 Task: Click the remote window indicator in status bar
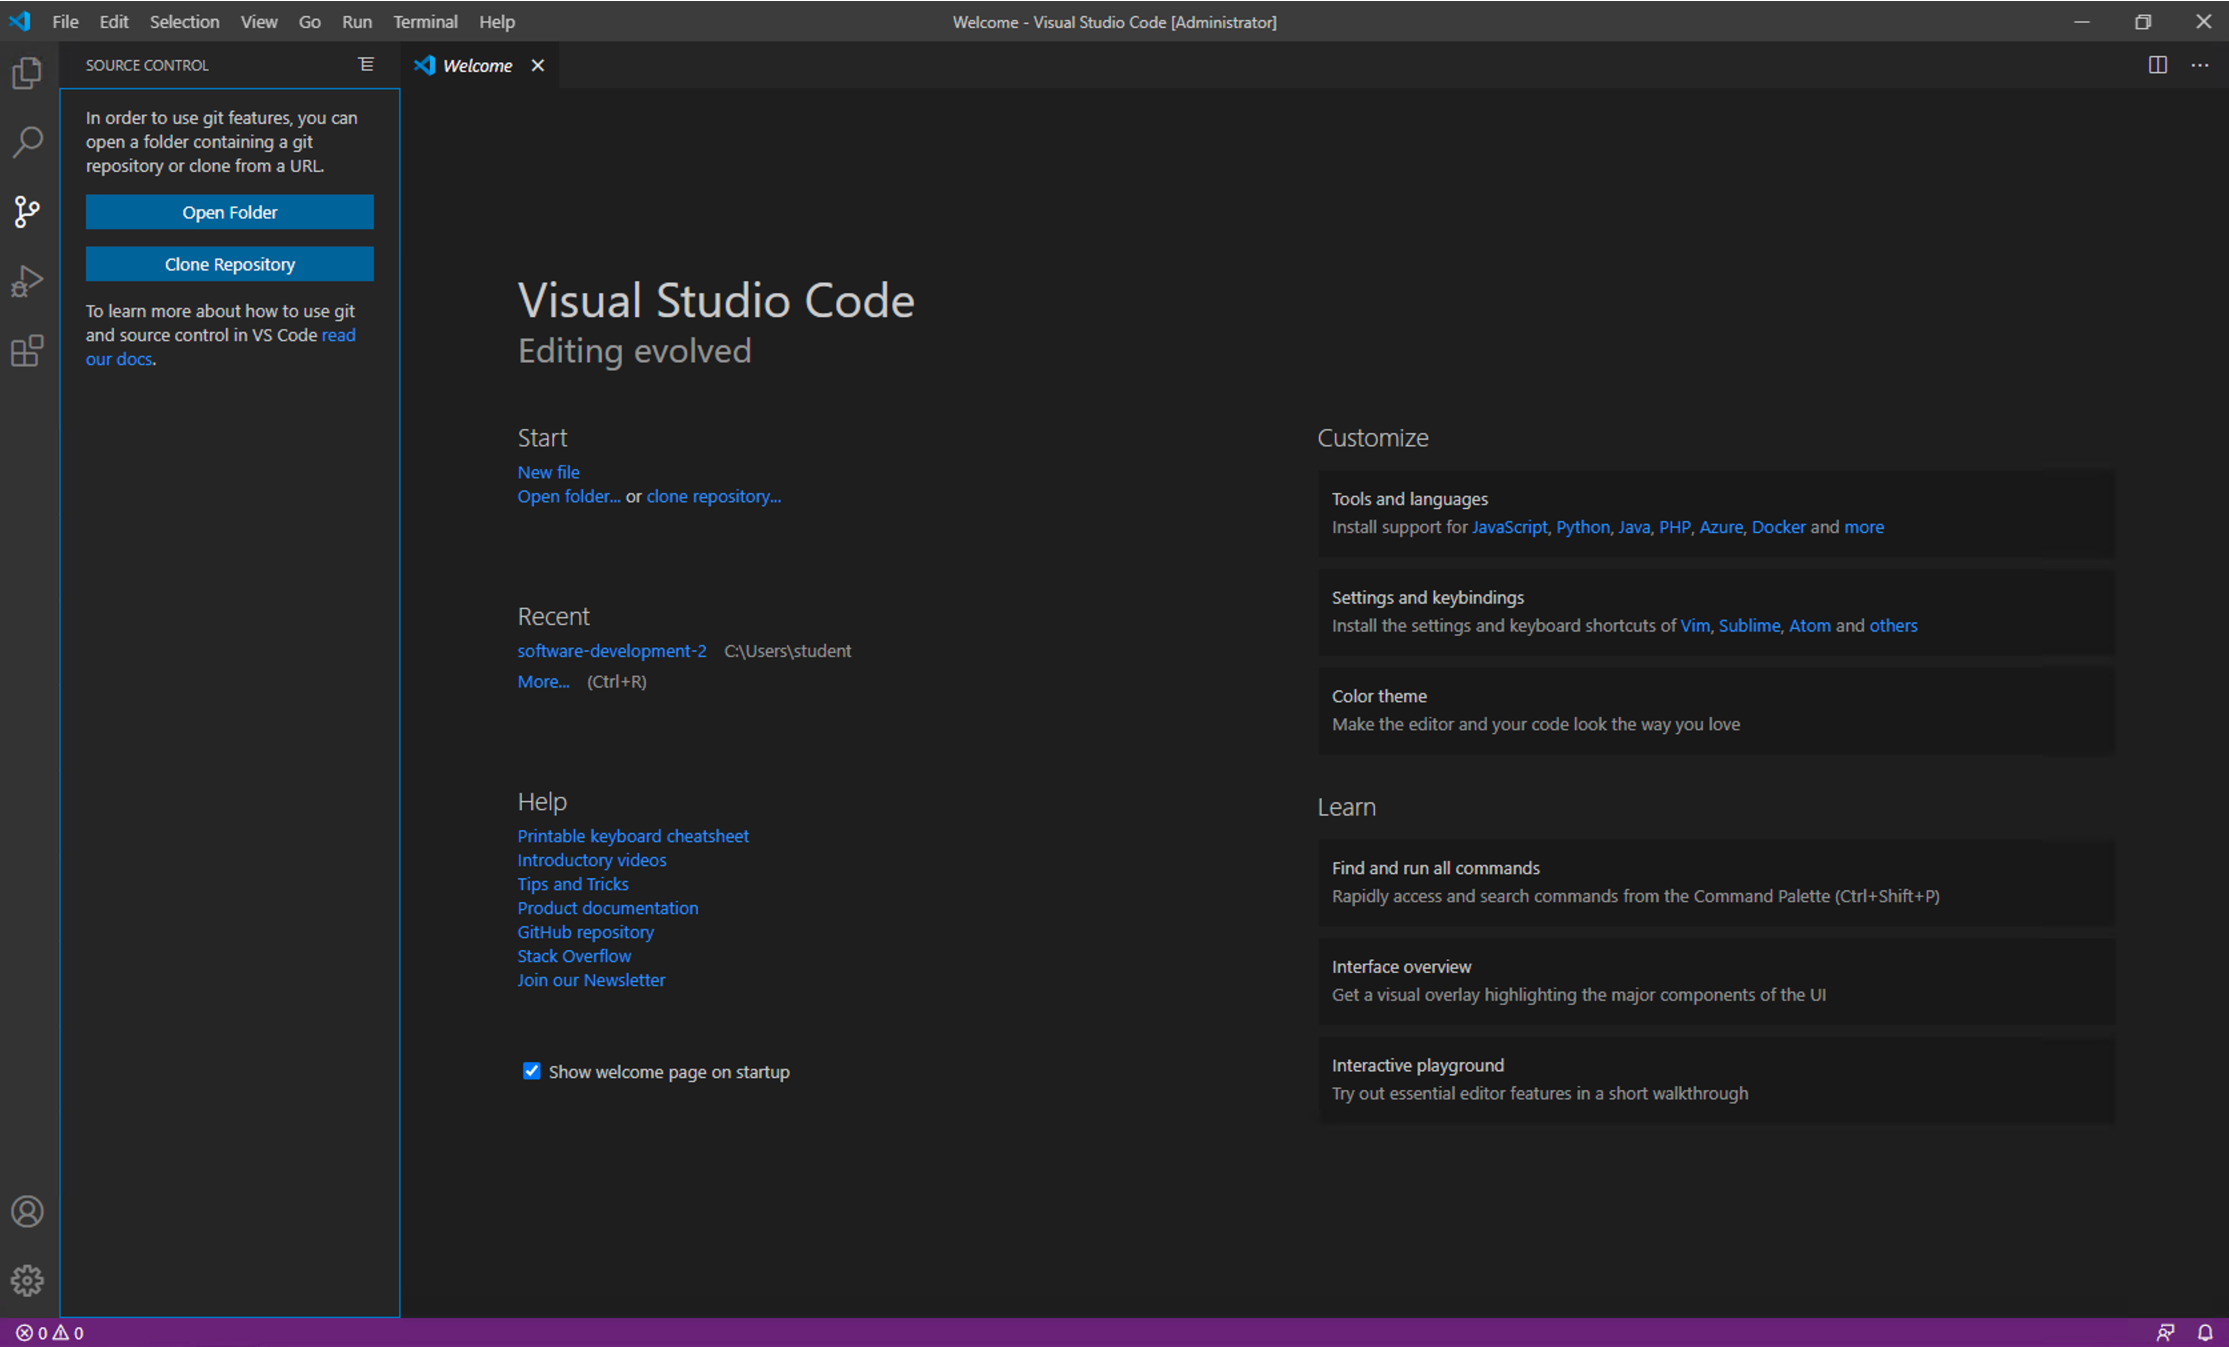(x=2167, y=1332)
